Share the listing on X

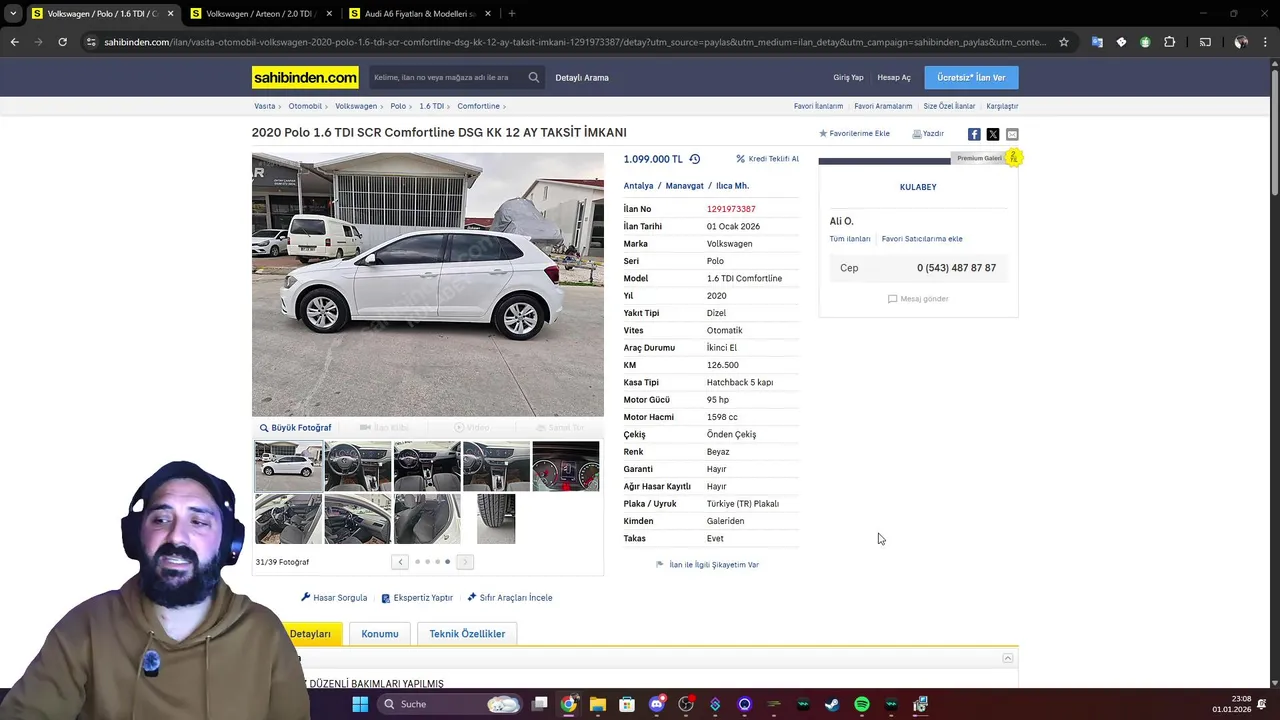(x=993, y=134)
